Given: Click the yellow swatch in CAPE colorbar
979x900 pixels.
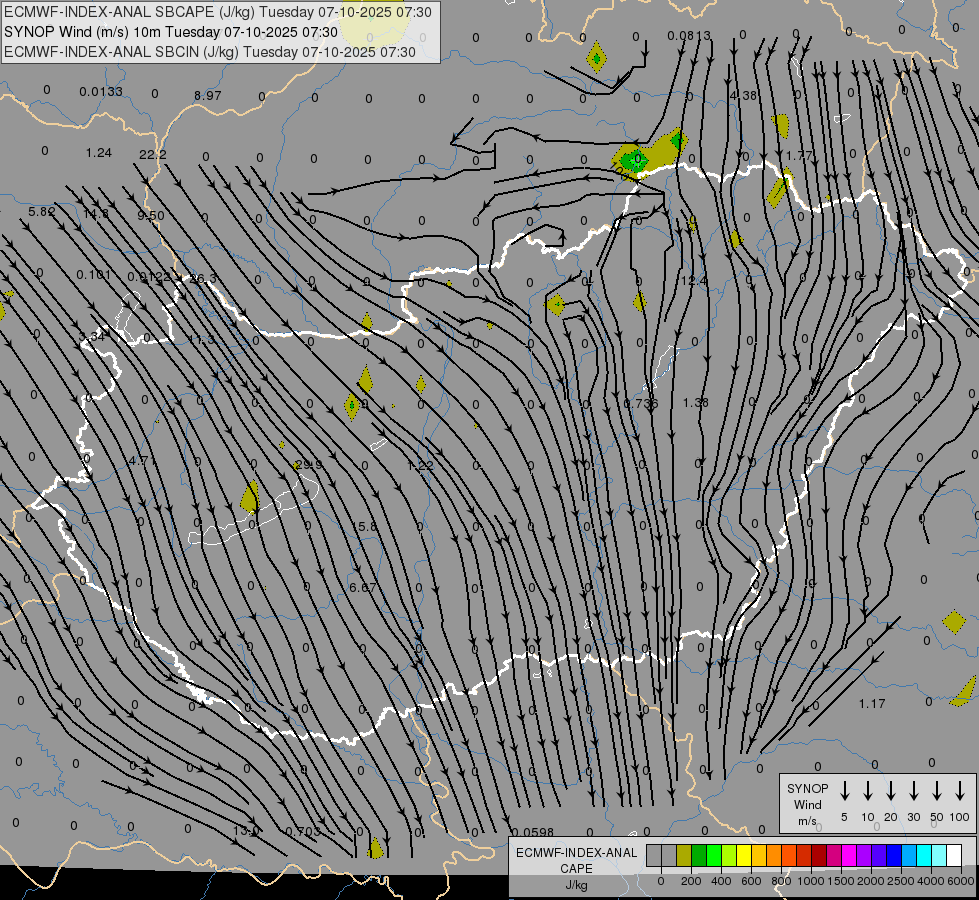Looking at the screenshot, I should [744, 855].
